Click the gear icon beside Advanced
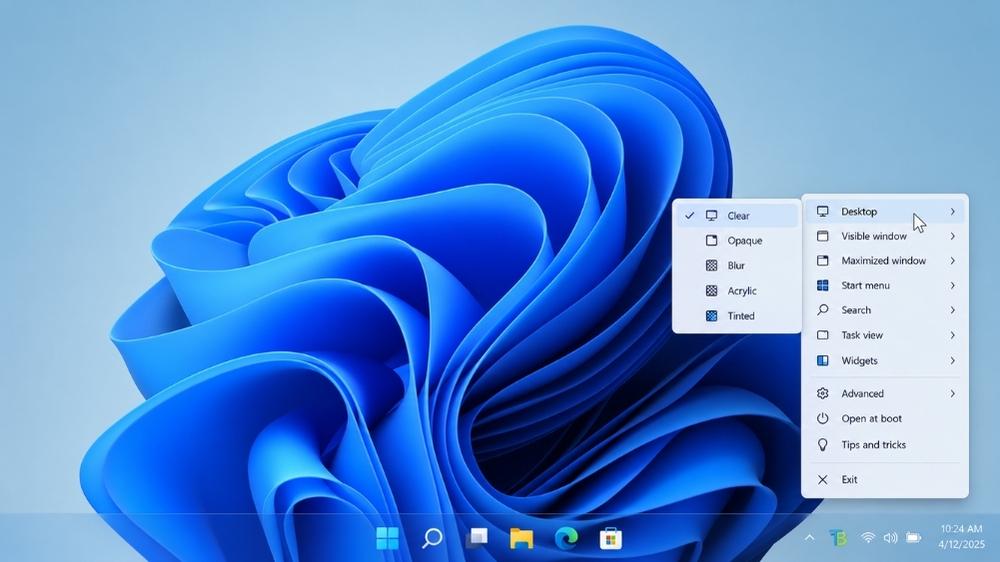This screenshot has width=1000, height=562. (823, 394)
